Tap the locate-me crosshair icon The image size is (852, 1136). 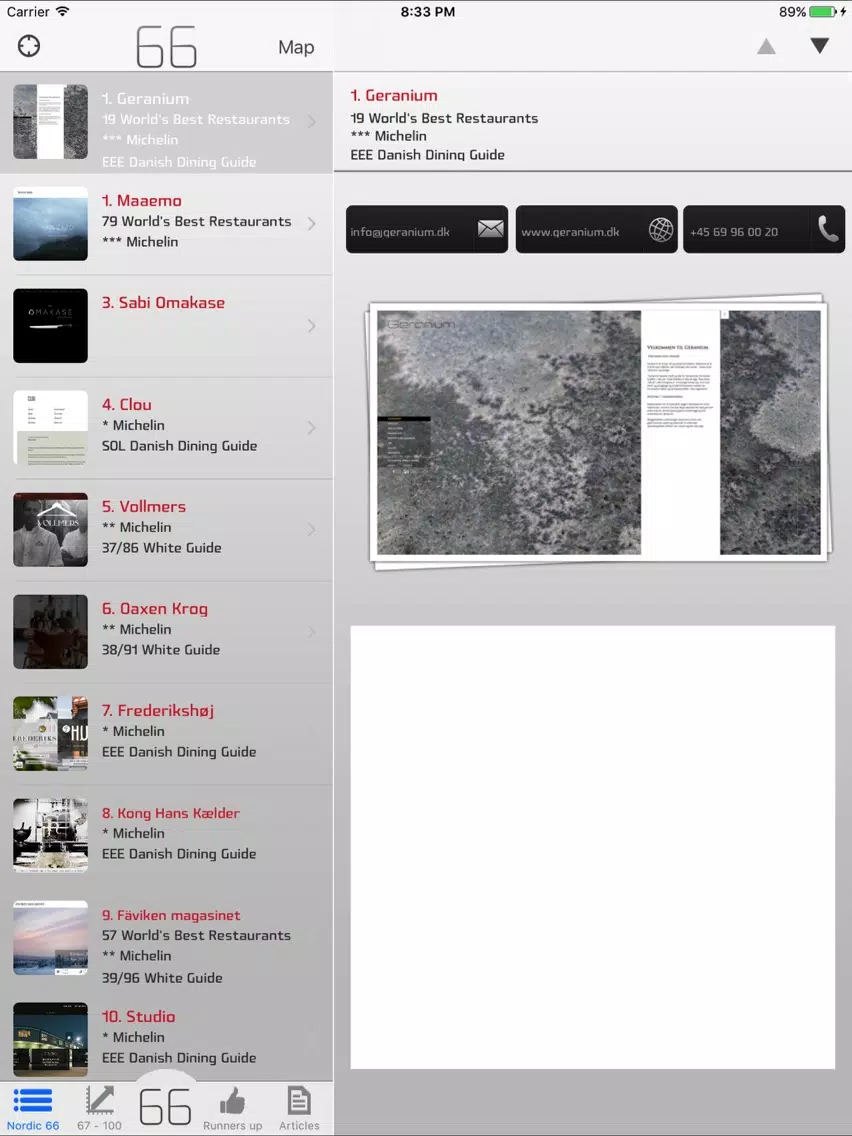pos(29,46)
